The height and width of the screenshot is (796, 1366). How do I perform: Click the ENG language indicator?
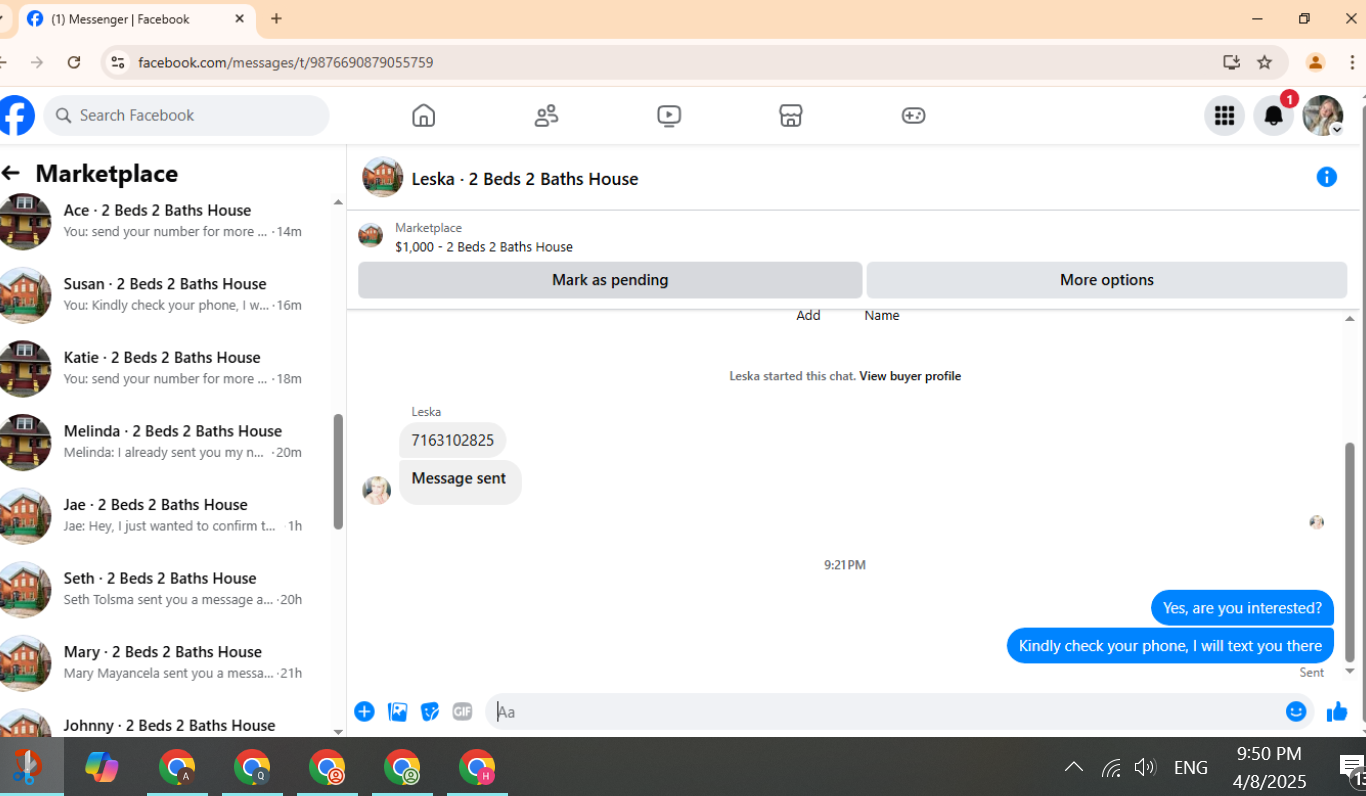1190,768
